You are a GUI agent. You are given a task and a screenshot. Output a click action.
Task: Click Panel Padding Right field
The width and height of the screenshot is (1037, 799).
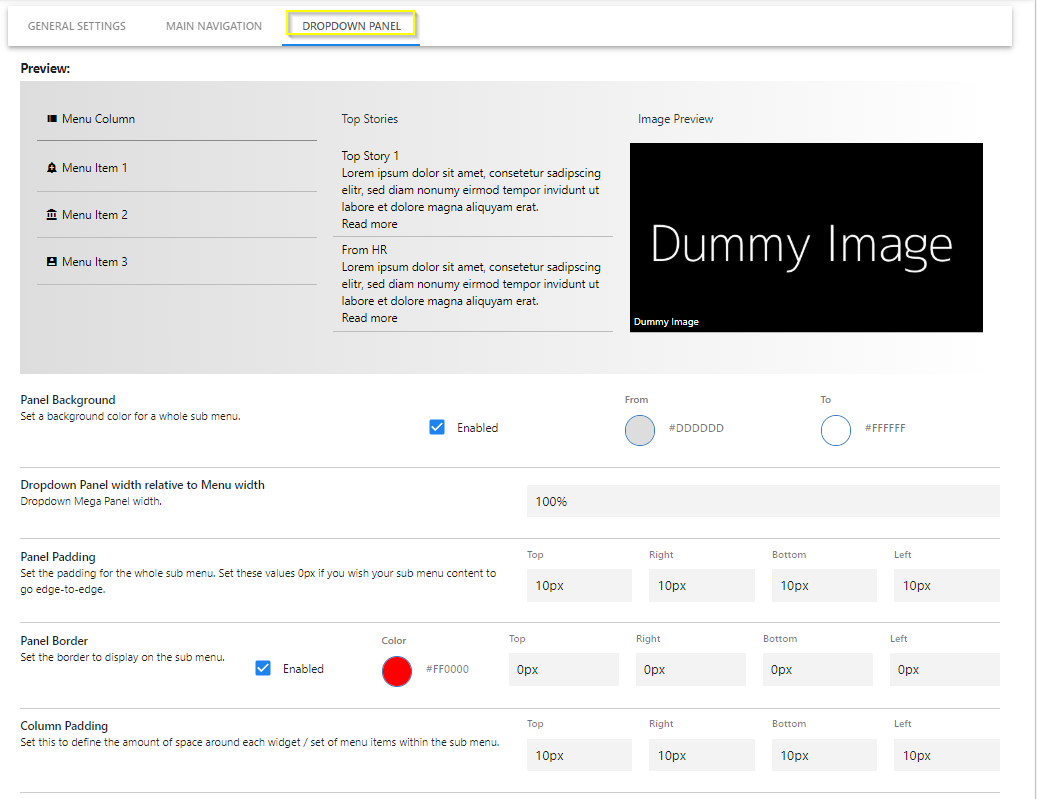(x=702, y=585)
